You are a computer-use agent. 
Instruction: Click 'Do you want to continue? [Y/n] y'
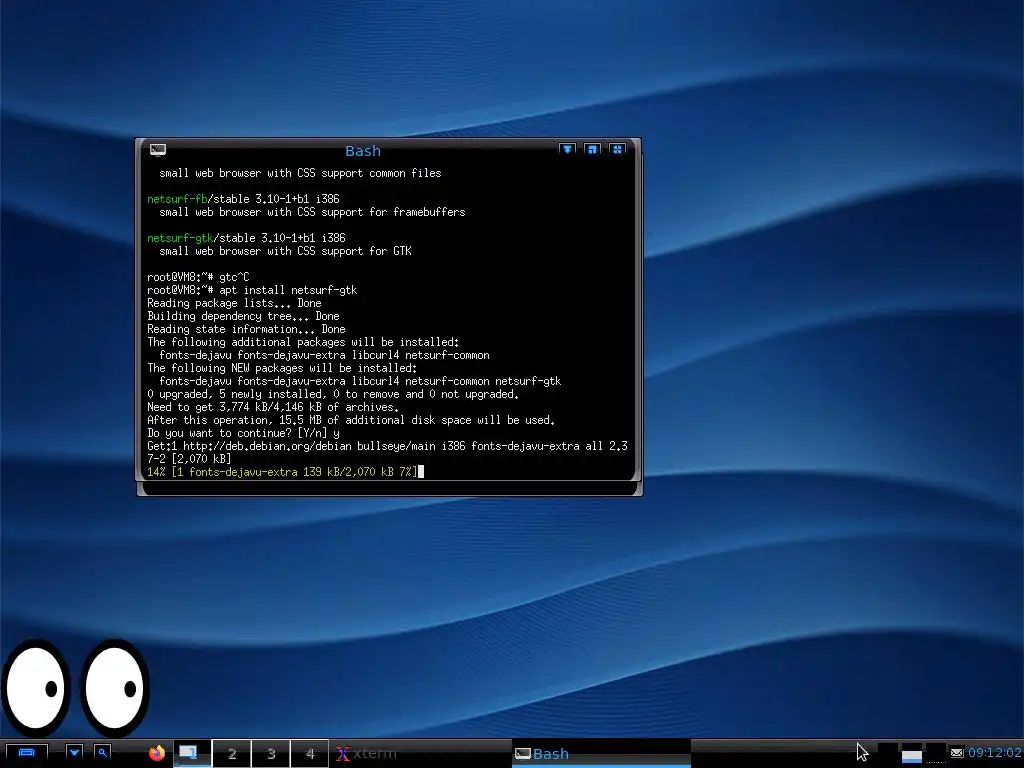pos(243,433)
